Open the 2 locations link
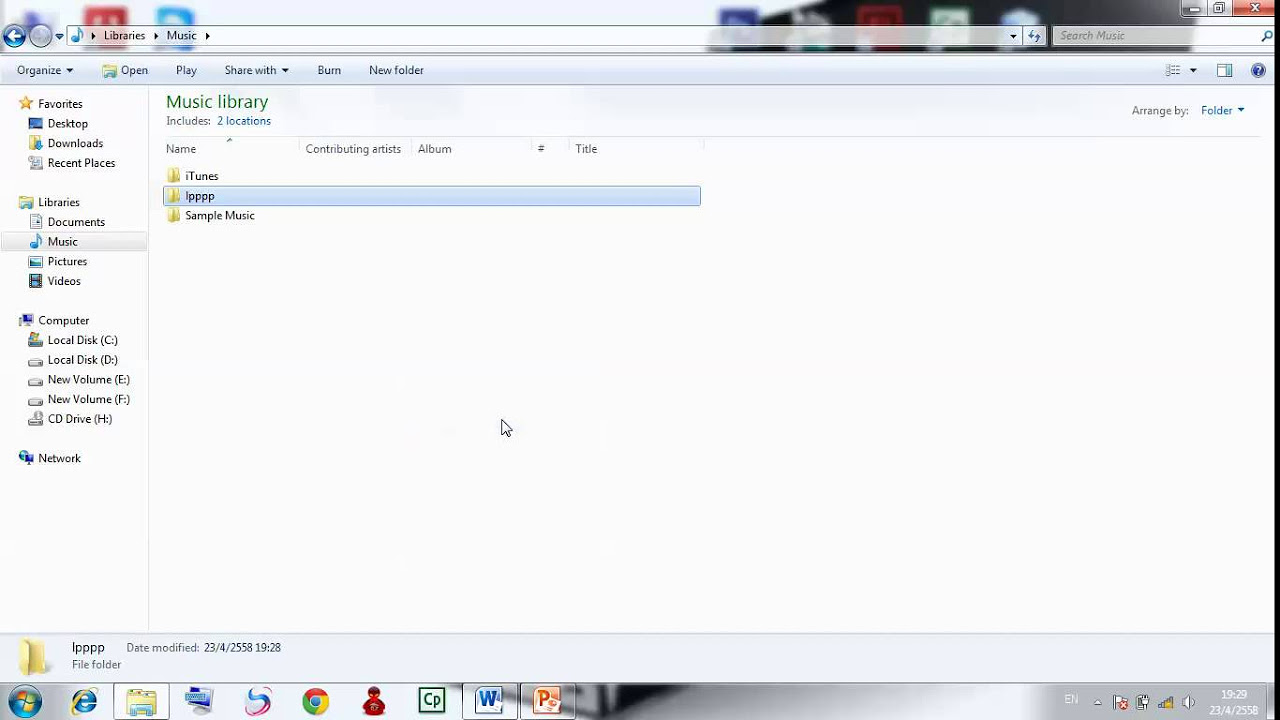This screenshot has width=1280, height=720. point(244,121)
